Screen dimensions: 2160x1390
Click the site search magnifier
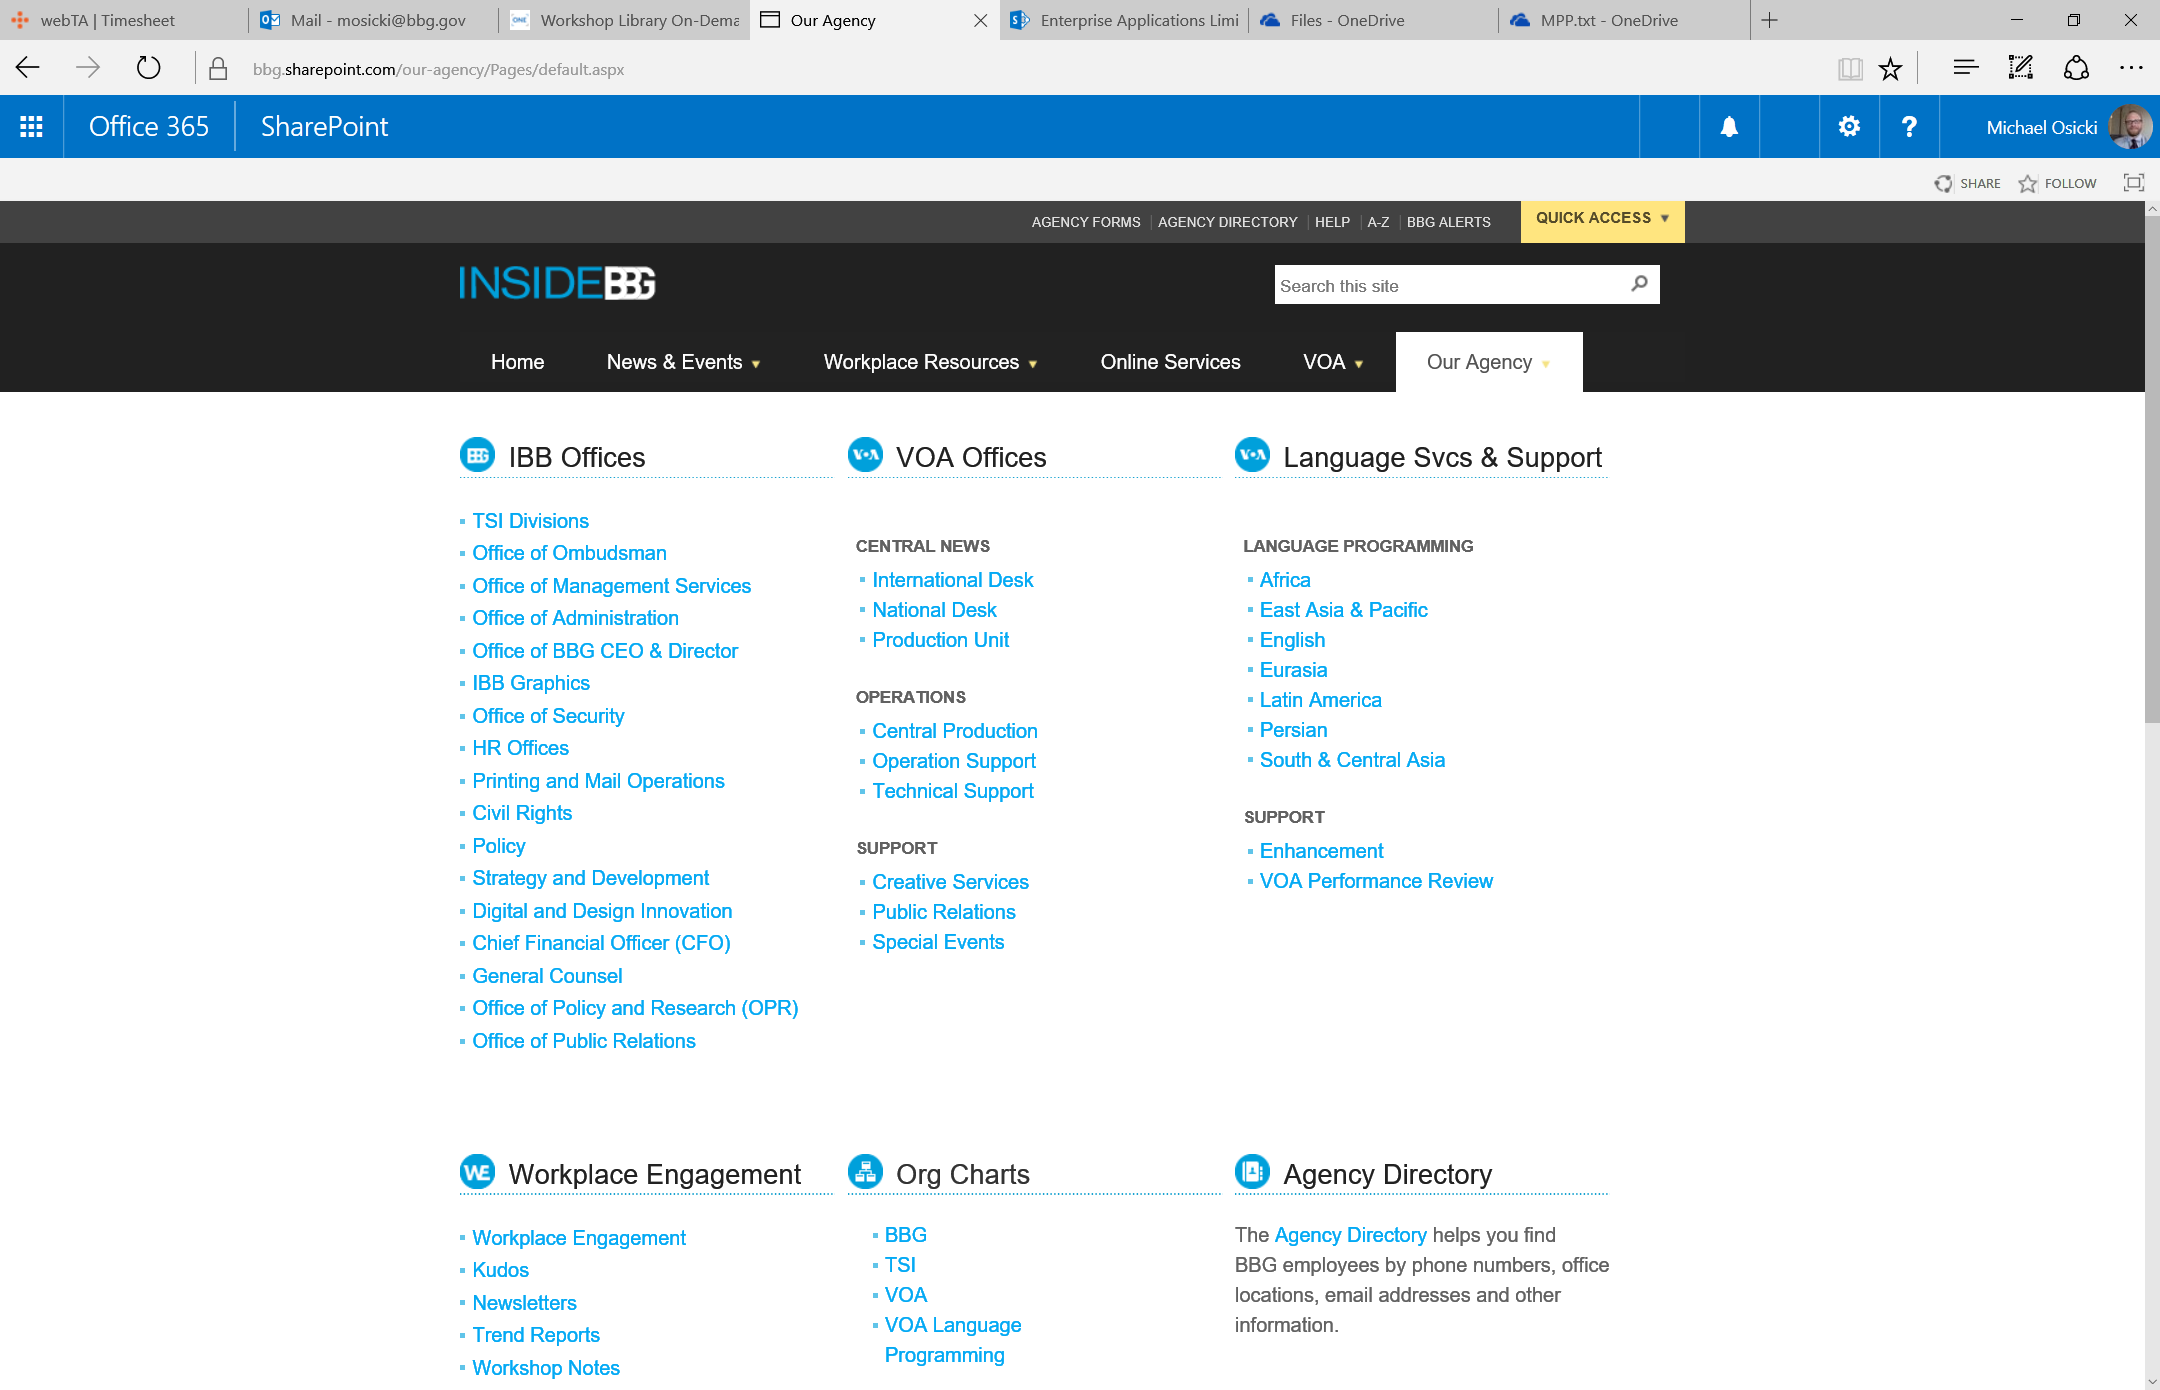pyautogui.click(x=1639, y=284)
